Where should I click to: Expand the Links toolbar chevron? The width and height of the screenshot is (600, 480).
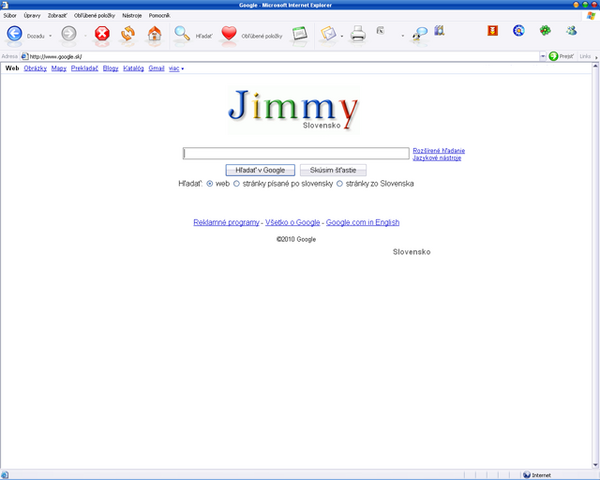coord(596,57)
